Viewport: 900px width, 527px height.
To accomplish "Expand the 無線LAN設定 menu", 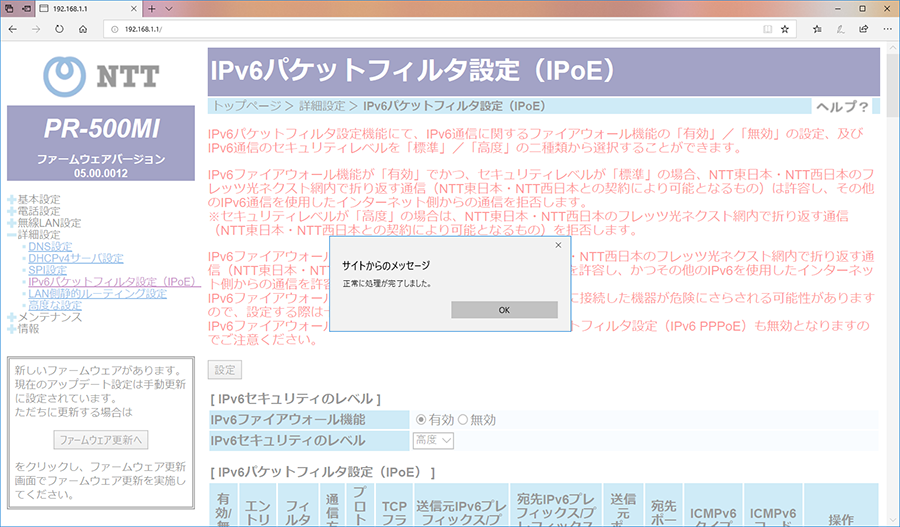I will [x=44, y=223].
